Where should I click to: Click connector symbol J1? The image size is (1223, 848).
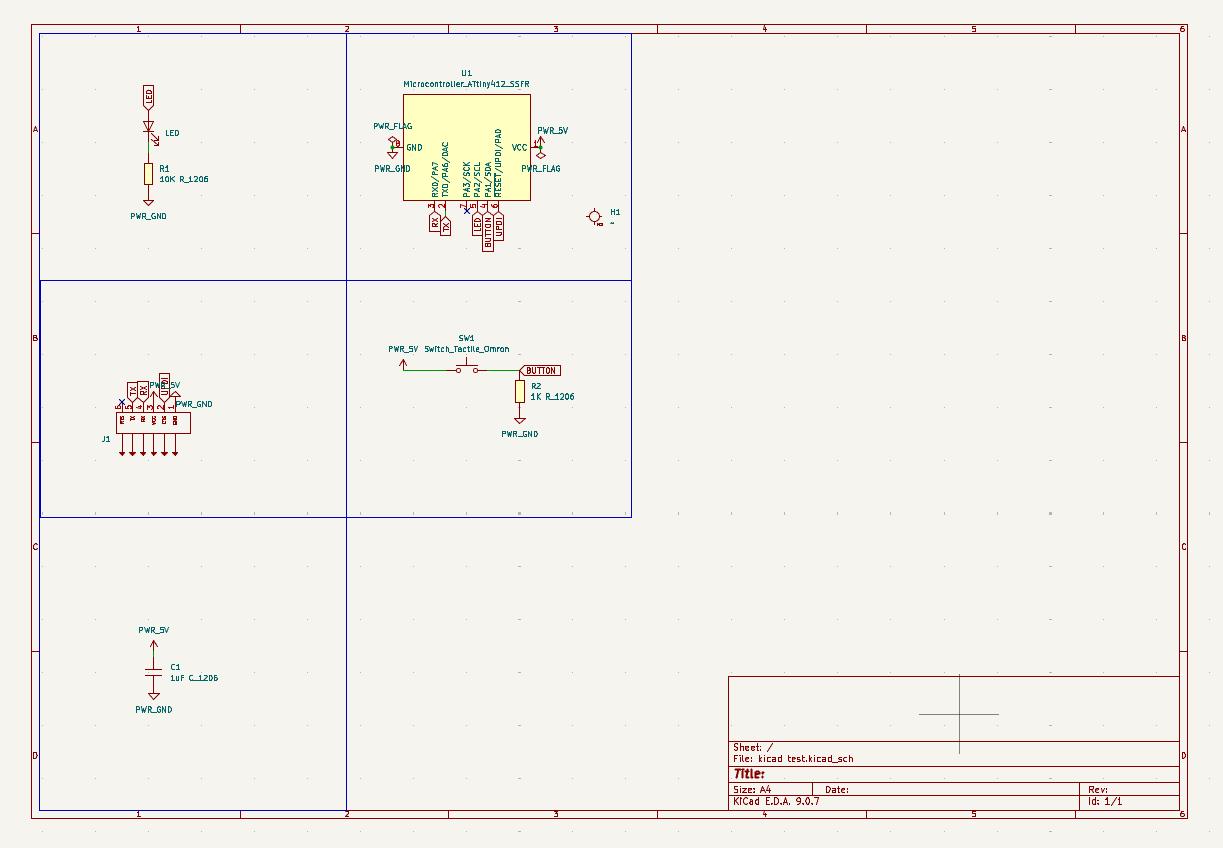[x=153, y=422]
